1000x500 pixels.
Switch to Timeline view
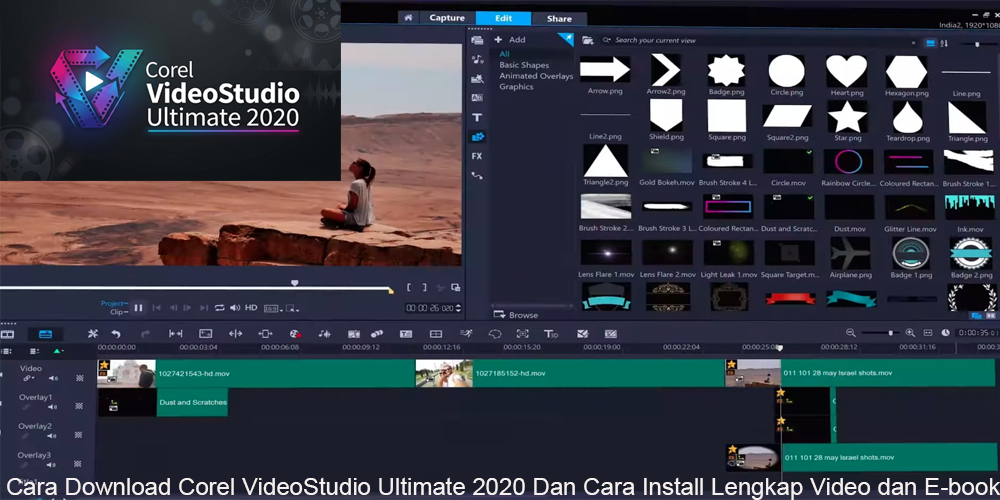click(x=45, y=334)
